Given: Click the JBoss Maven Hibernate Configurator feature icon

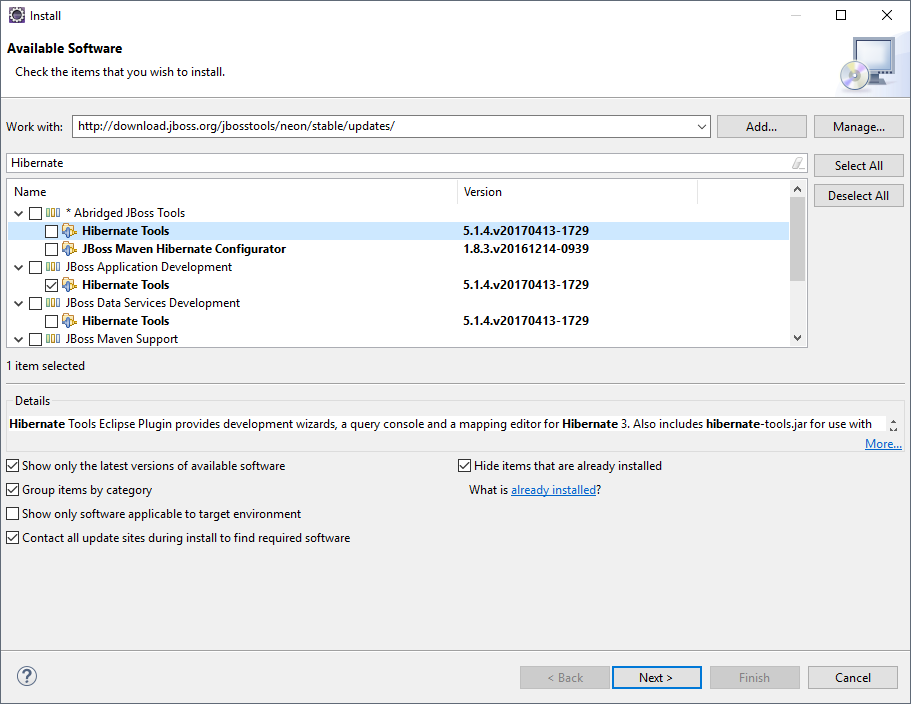Looking at the screenshot, I should point(69,249).
